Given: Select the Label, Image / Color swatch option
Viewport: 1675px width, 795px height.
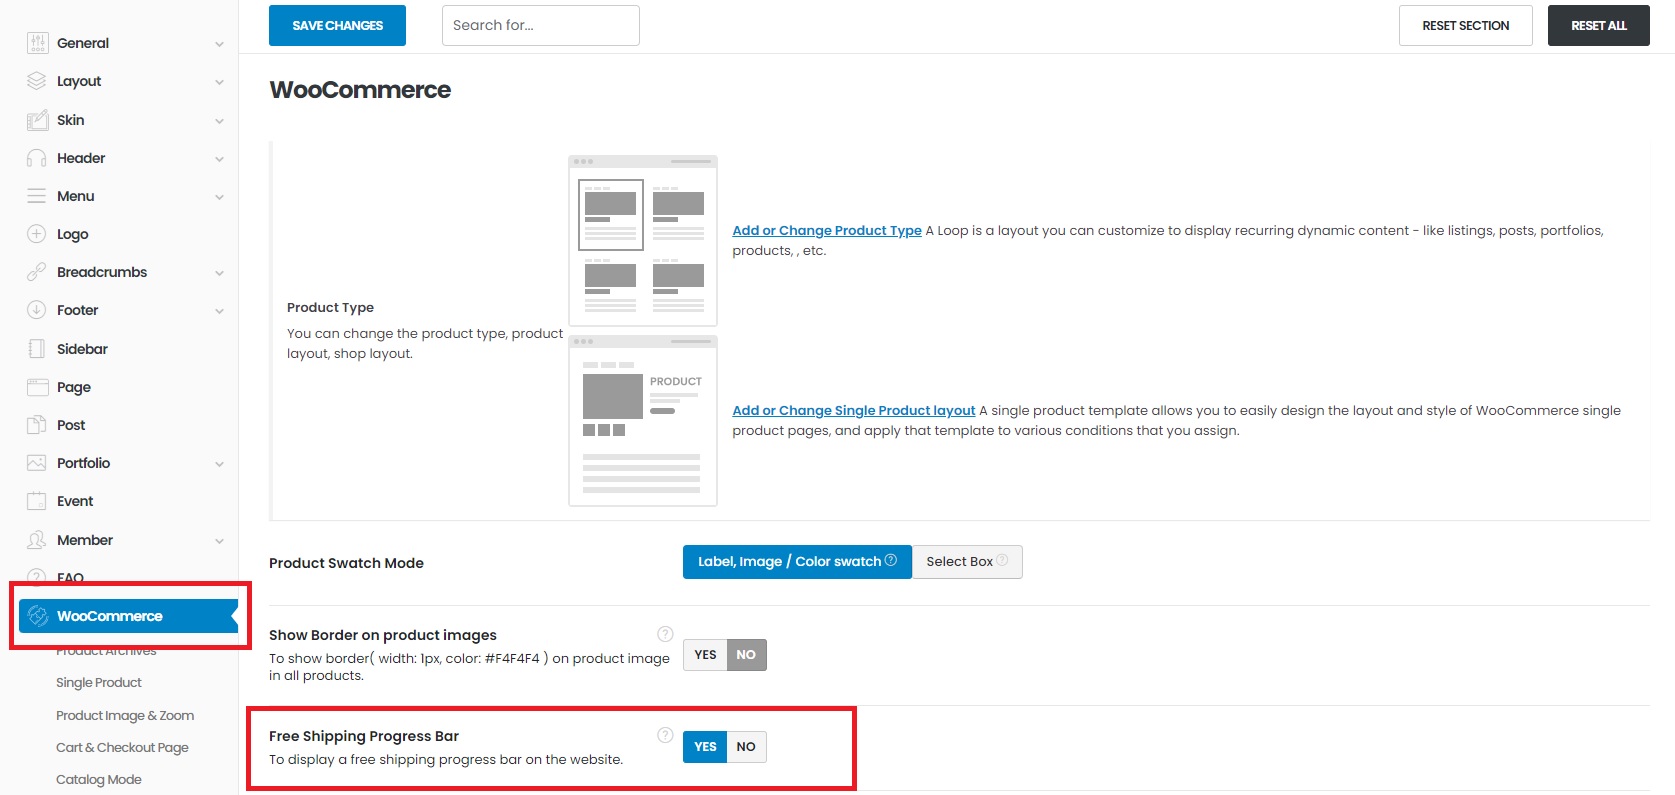Looking at the screenshot, I should [796, 562].
